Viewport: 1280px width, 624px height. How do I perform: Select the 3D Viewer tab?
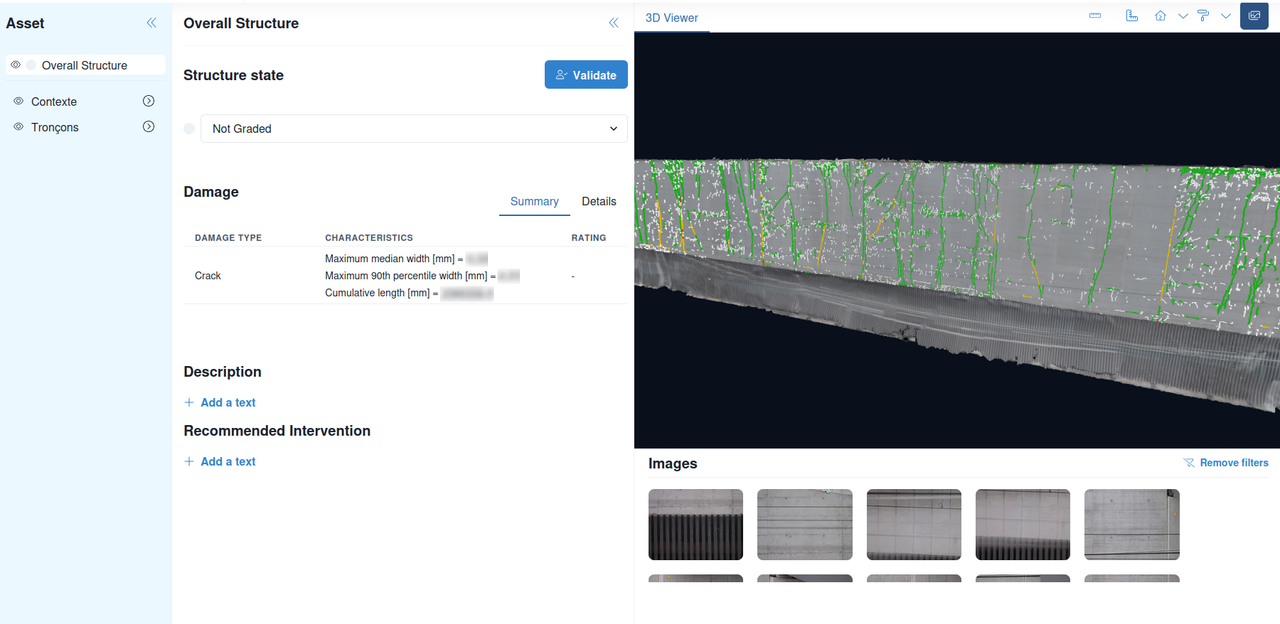[672, 18]
